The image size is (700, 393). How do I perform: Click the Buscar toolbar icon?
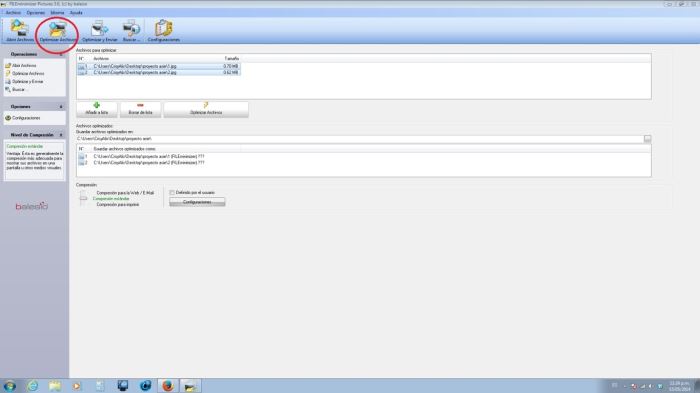click(x=131, y=31)
